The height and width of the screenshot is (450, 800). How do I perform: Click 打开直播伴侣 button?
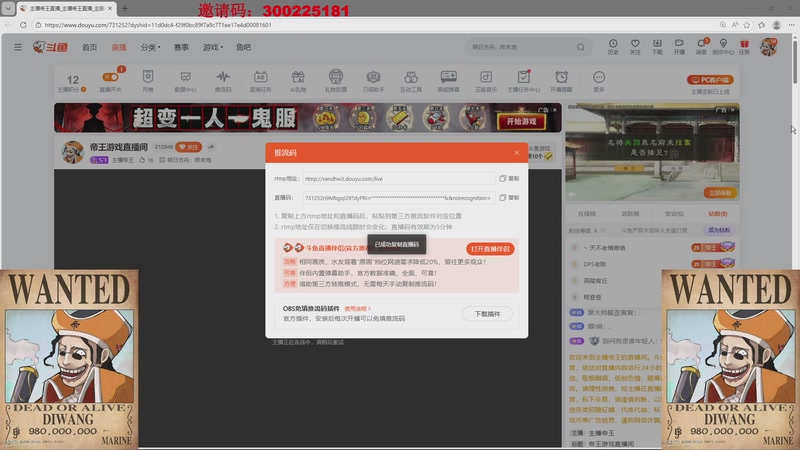[x=490, y=249]
